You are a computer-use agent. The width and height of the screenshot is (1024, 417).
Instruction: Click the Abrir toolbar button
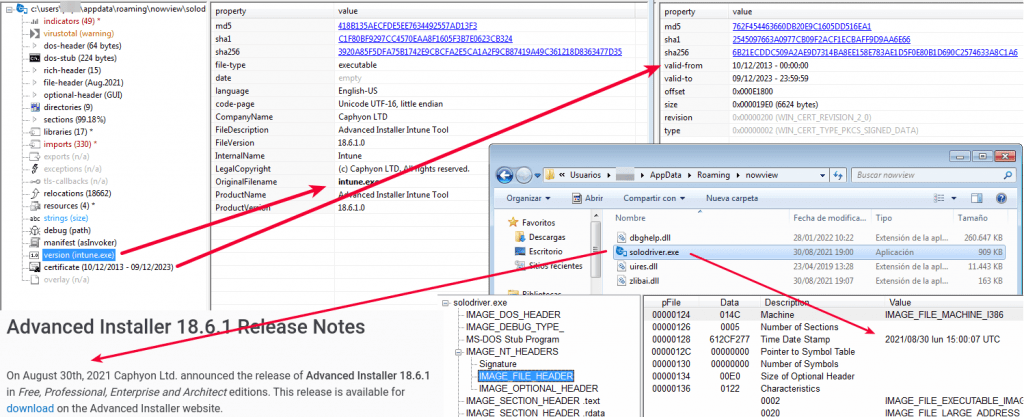point(588,198)
